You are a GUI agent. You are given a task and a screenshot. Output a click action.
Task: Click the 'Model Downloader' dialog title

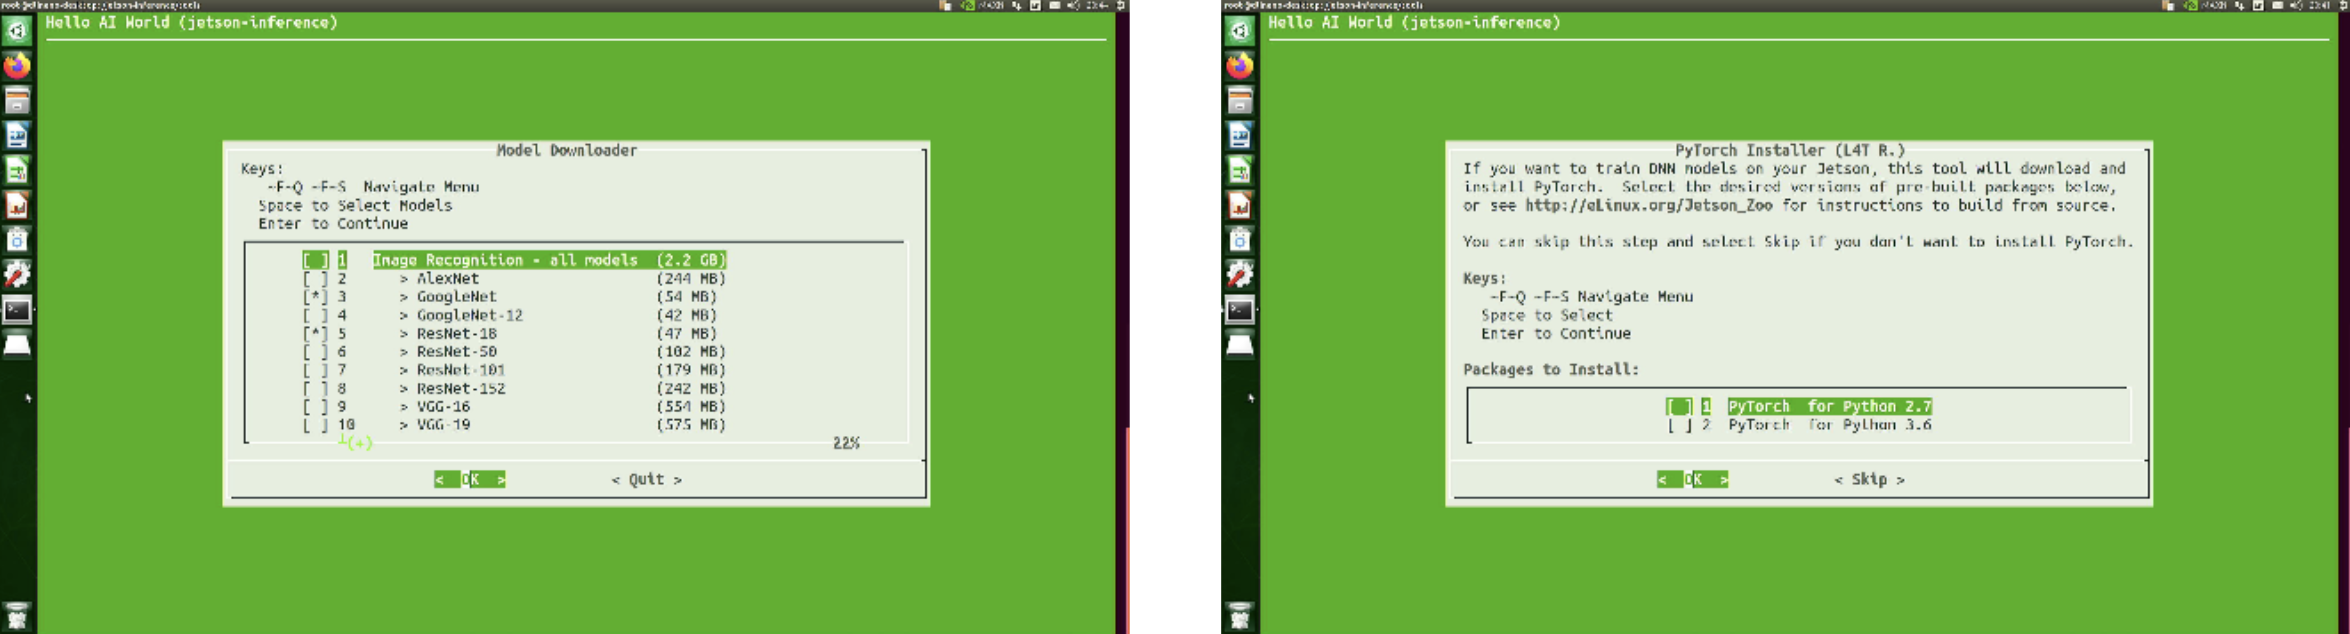click(x=567, y=150)
